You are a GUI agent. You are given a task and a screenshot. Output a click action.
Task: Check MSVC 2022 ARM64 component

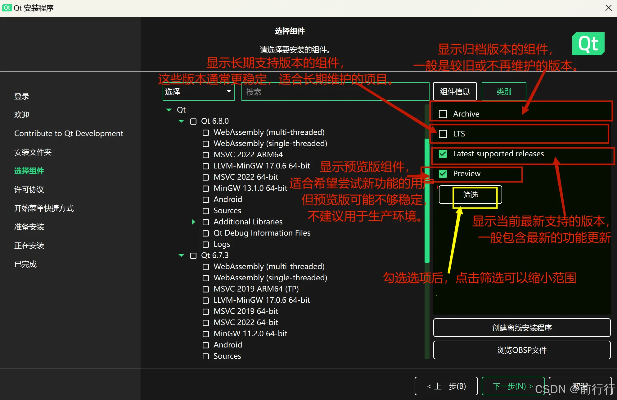pos(206,155)
